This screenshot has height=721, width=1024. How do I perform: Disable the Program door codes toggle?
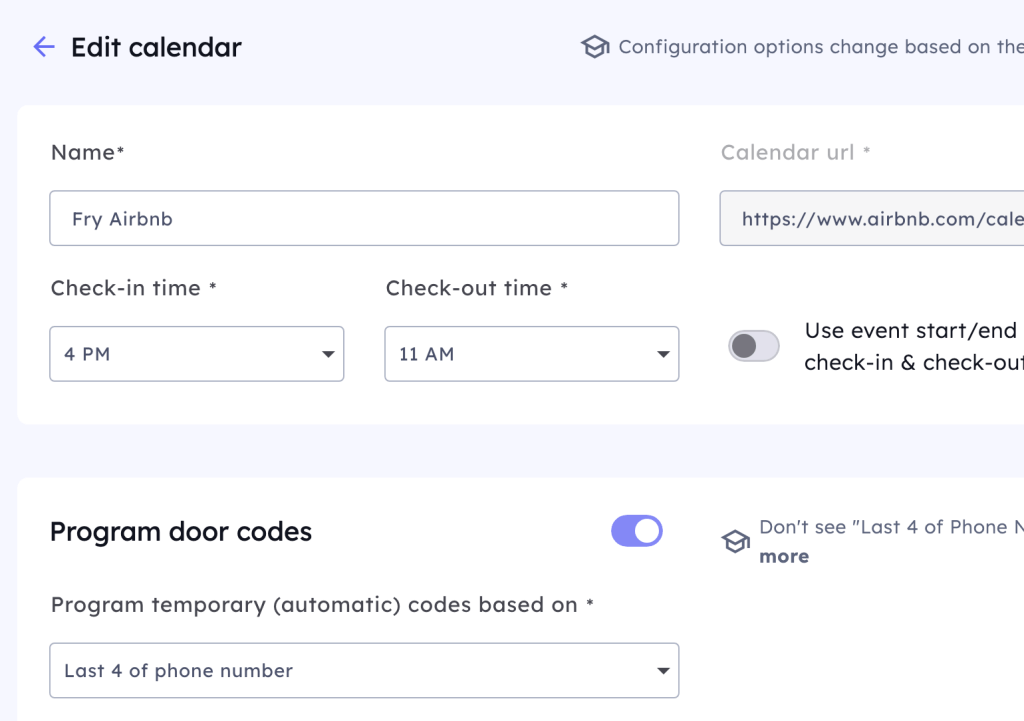pos(637,531)
